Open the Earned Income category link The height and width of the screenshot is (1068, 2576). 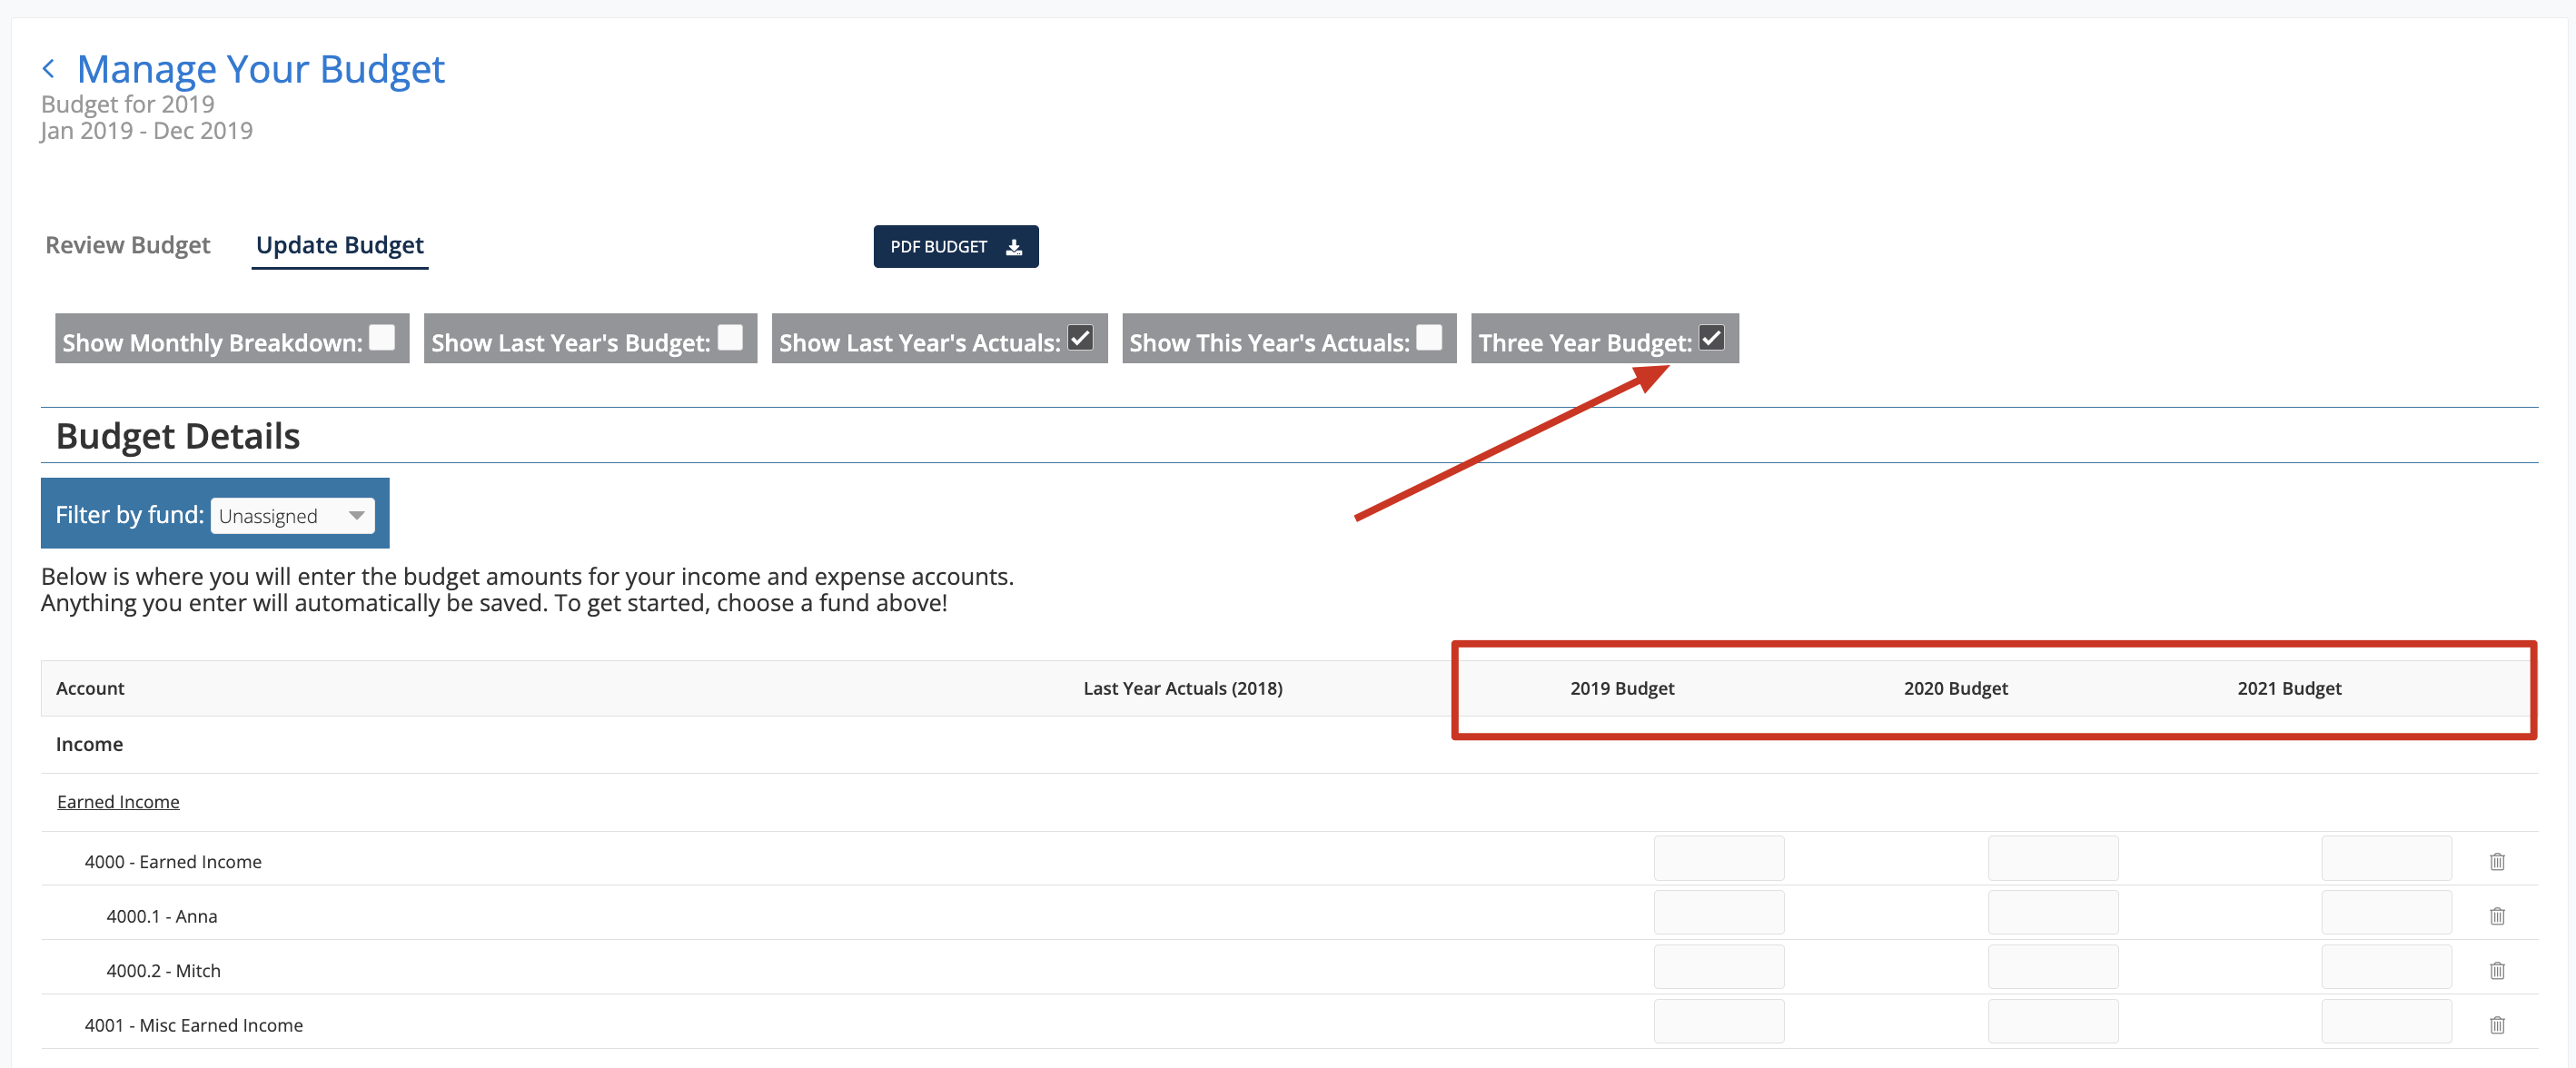click(118, 802)
